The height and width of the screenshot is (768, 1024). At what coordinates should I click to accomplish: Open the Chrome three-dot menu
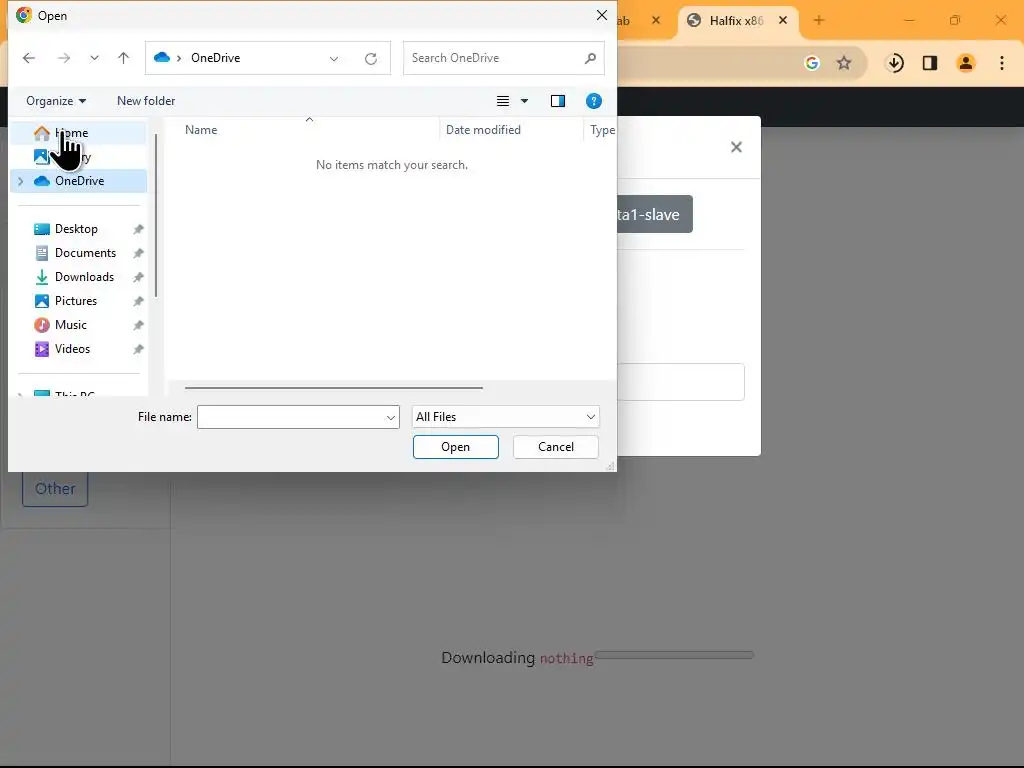coord(1002,63)
